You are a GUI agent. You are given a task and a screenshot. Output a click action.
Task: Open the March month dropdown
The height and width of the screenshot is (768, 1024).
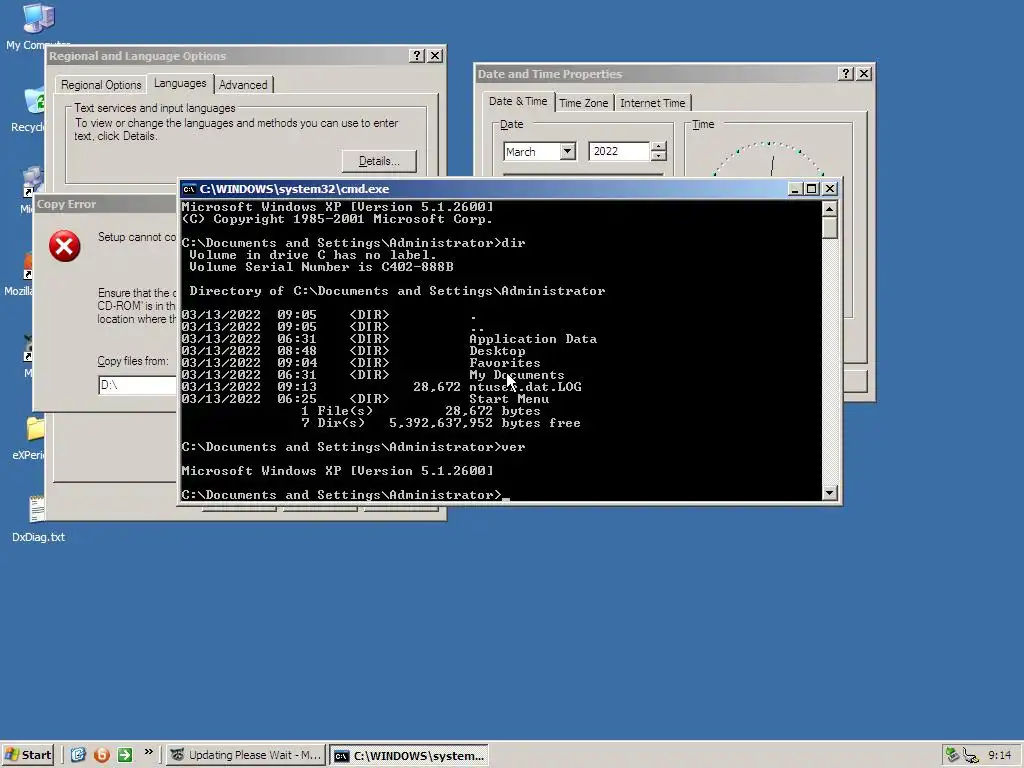tap(568, 152)
